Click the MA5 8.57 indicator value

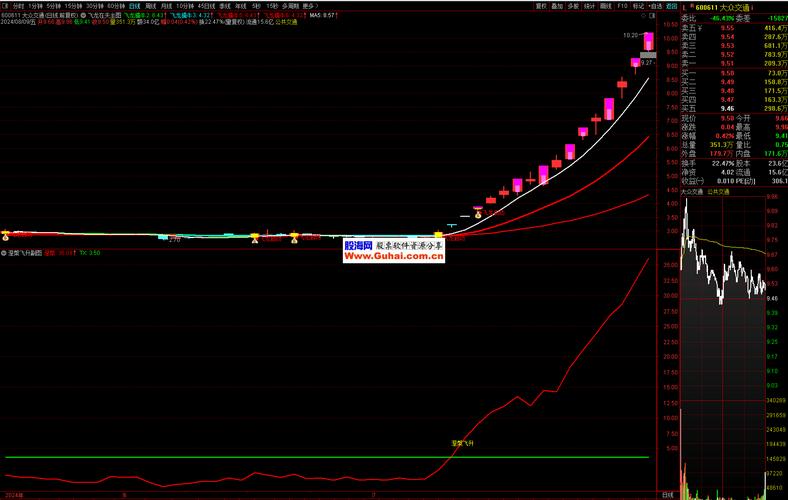click(x=322, y=16)
